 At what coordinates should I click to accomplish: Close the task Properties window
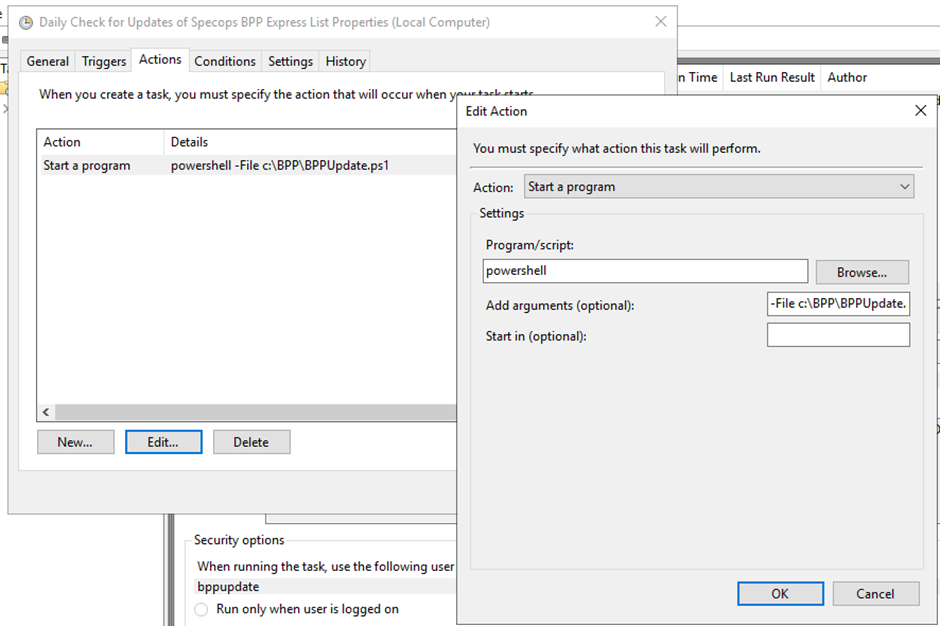(x=661, y=22)
